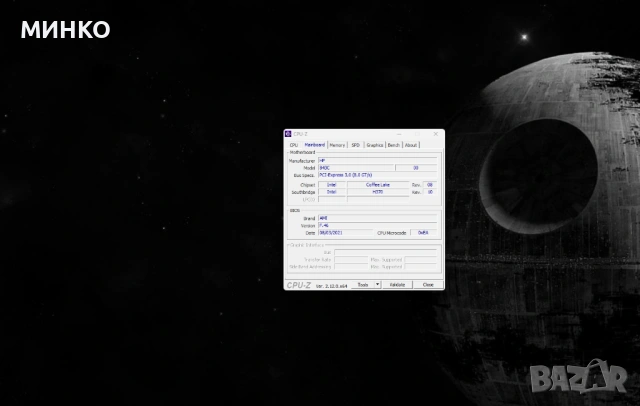Click the Southbridge vendor Intel value
This screenshot has height=406, width=640.
[332, 192]
